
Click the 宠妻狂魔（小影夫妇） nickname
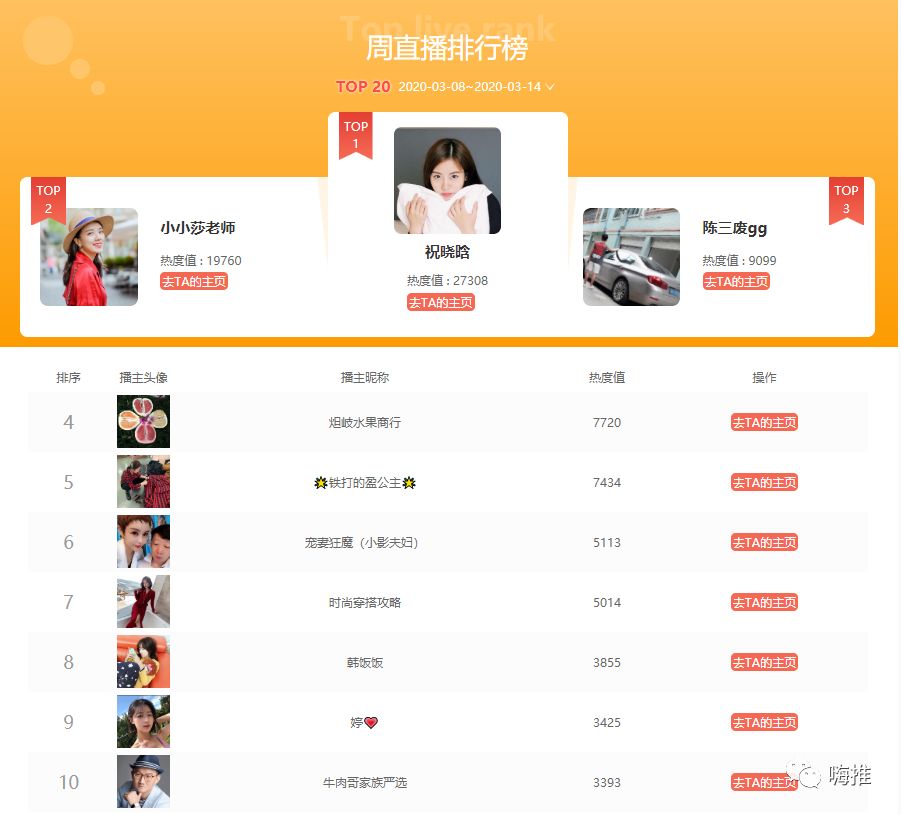point(364,543)
